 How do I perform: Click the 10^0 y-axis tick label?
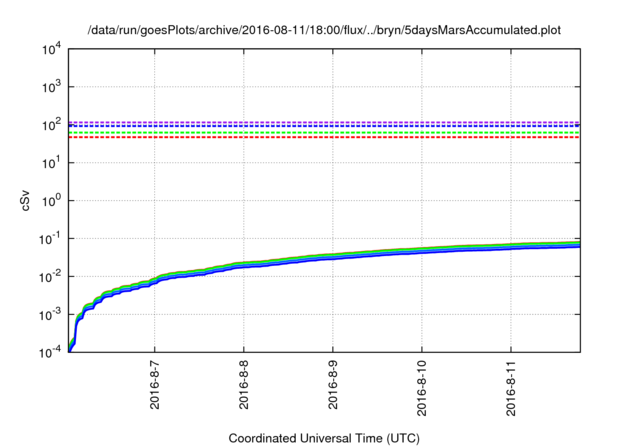(52, 201)
